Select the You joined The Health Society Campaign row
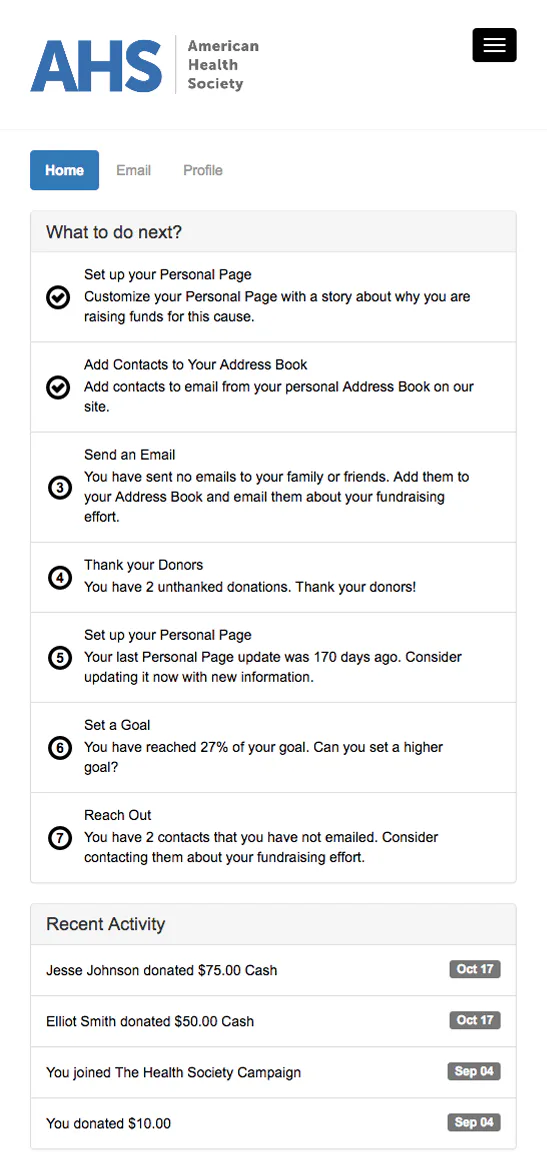 [x=273, y=1072]
